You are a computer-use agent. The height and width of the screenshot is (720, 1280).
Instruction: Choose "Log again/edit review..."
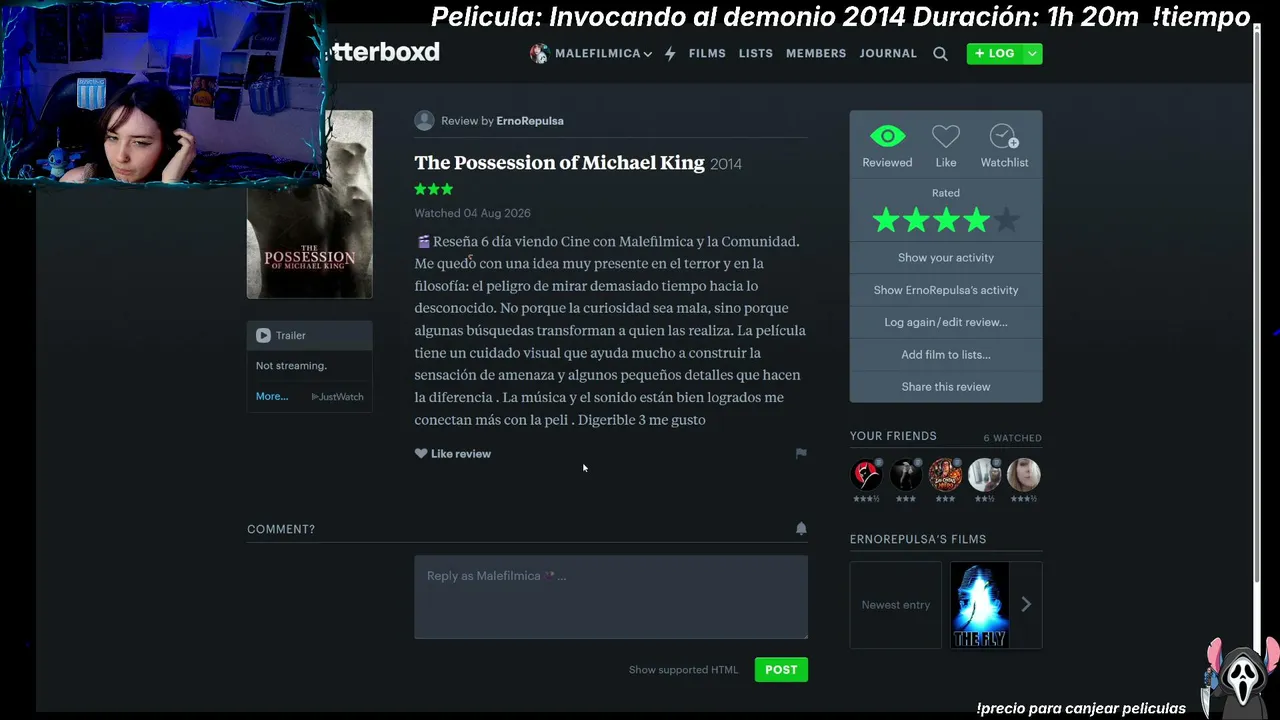(x=946, y=322)
